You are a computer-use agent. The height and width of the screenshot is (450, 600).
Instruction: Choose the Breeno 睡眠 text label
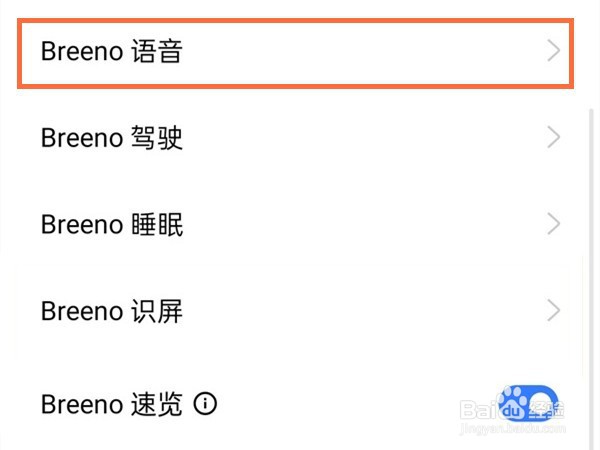point(111,224)
